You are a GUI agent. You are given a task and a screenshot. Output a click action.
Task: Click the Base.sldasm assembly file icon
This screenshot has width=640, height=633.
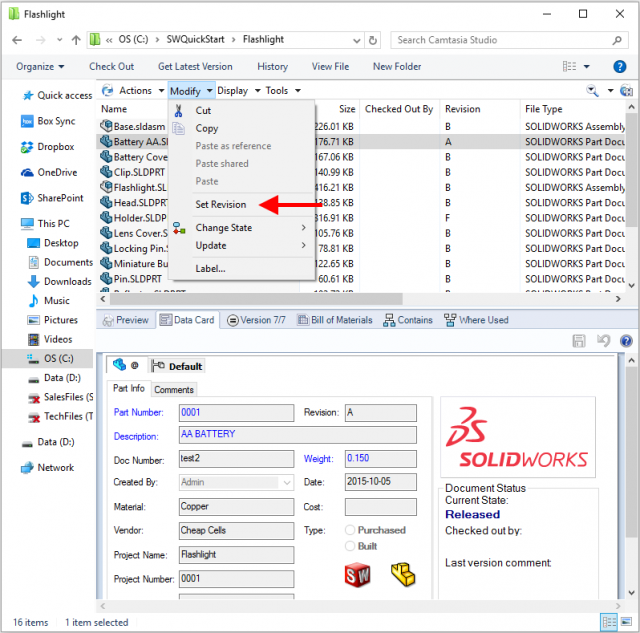pos(106,126)
